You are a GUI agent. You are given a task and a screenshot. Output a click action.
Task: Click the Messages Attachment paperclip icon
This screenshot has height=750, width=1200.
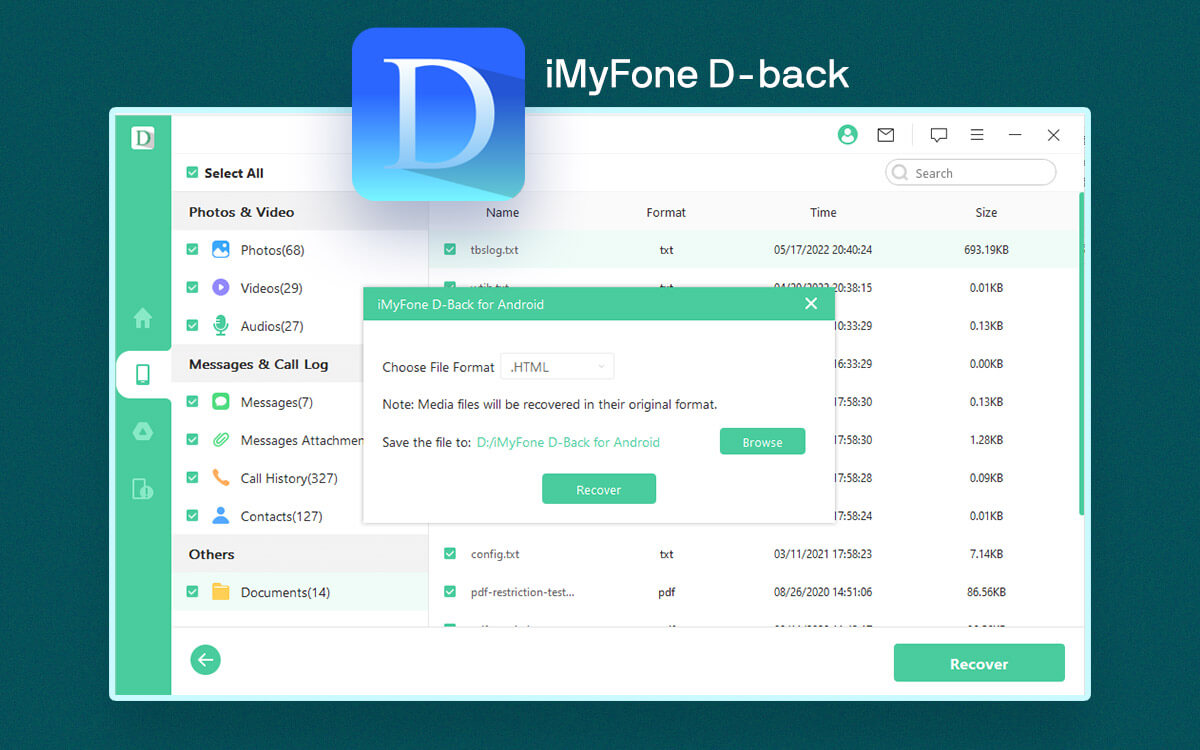point(221,440)
